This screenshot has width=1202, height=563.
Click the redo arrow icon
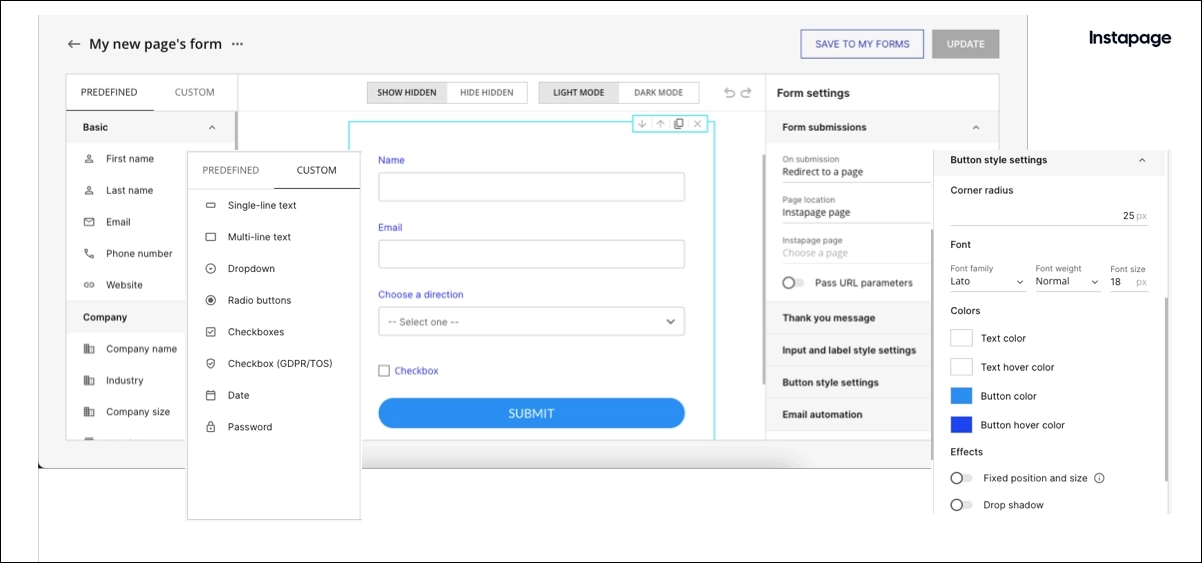[x=745, y=93]
